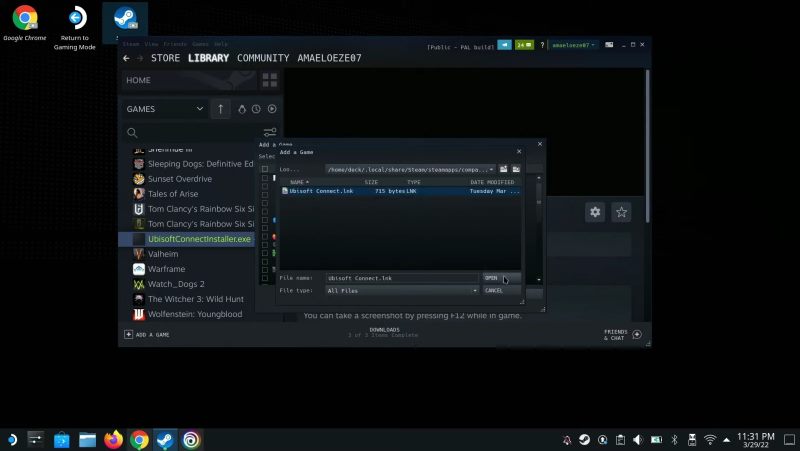
Task: Click the OPEN button
Action: point(502,278)
